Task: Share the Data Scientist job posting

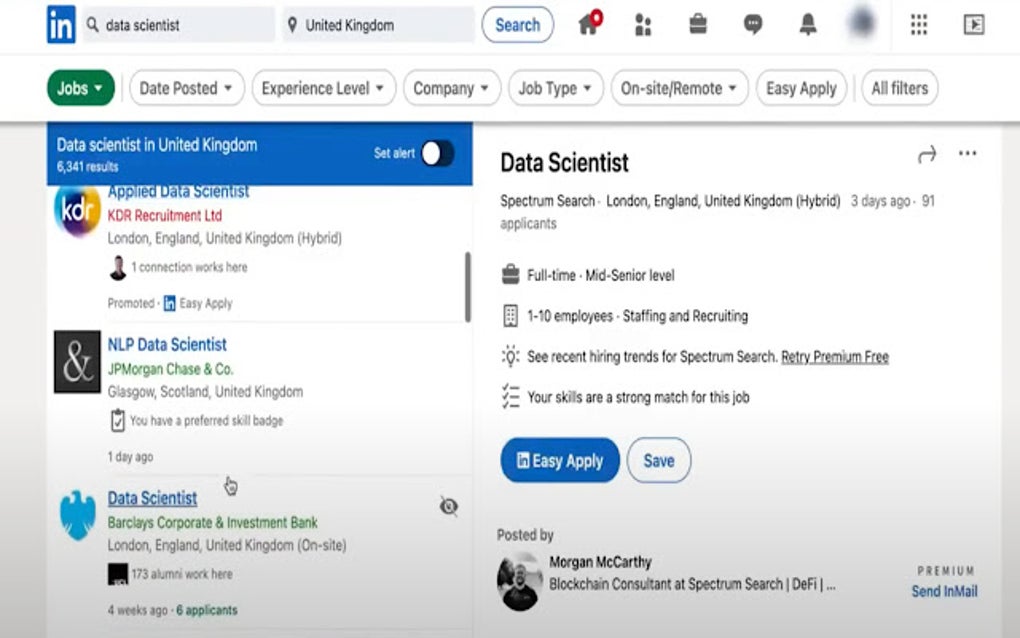Action: (926, 153)
